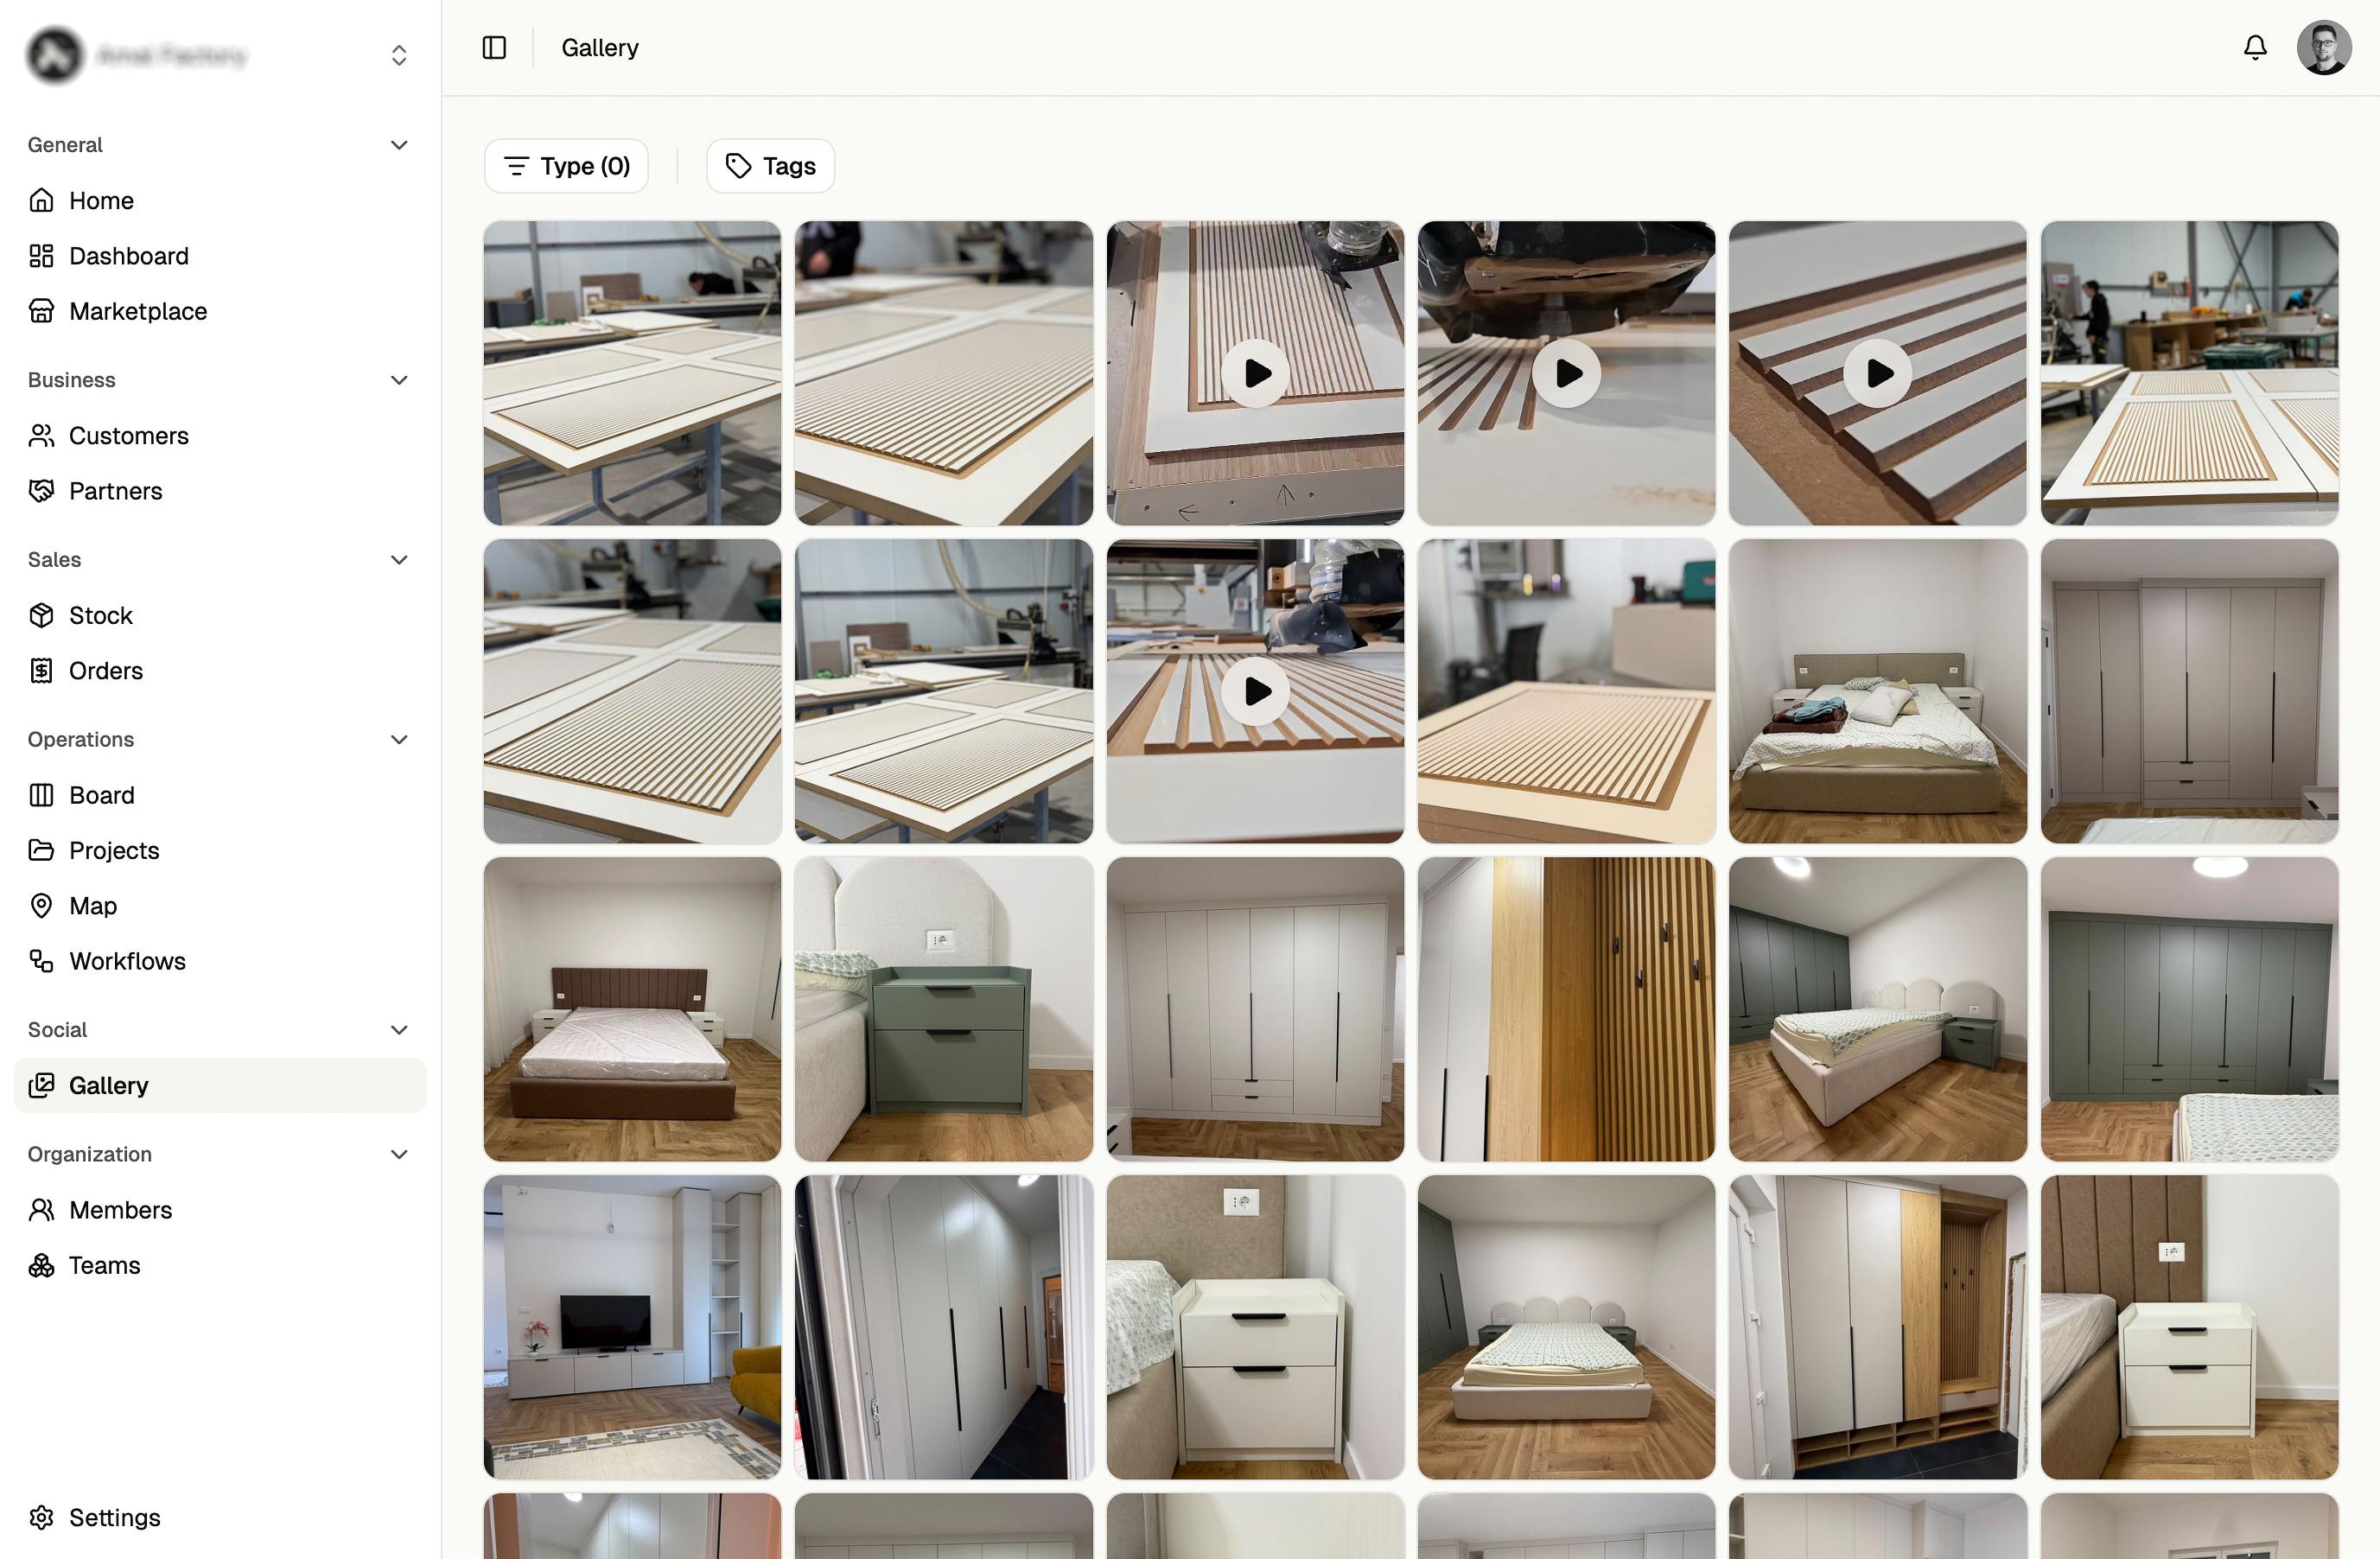Open Map label in sidebar
2380x1559 pixels.
click(x=93, y=906)
